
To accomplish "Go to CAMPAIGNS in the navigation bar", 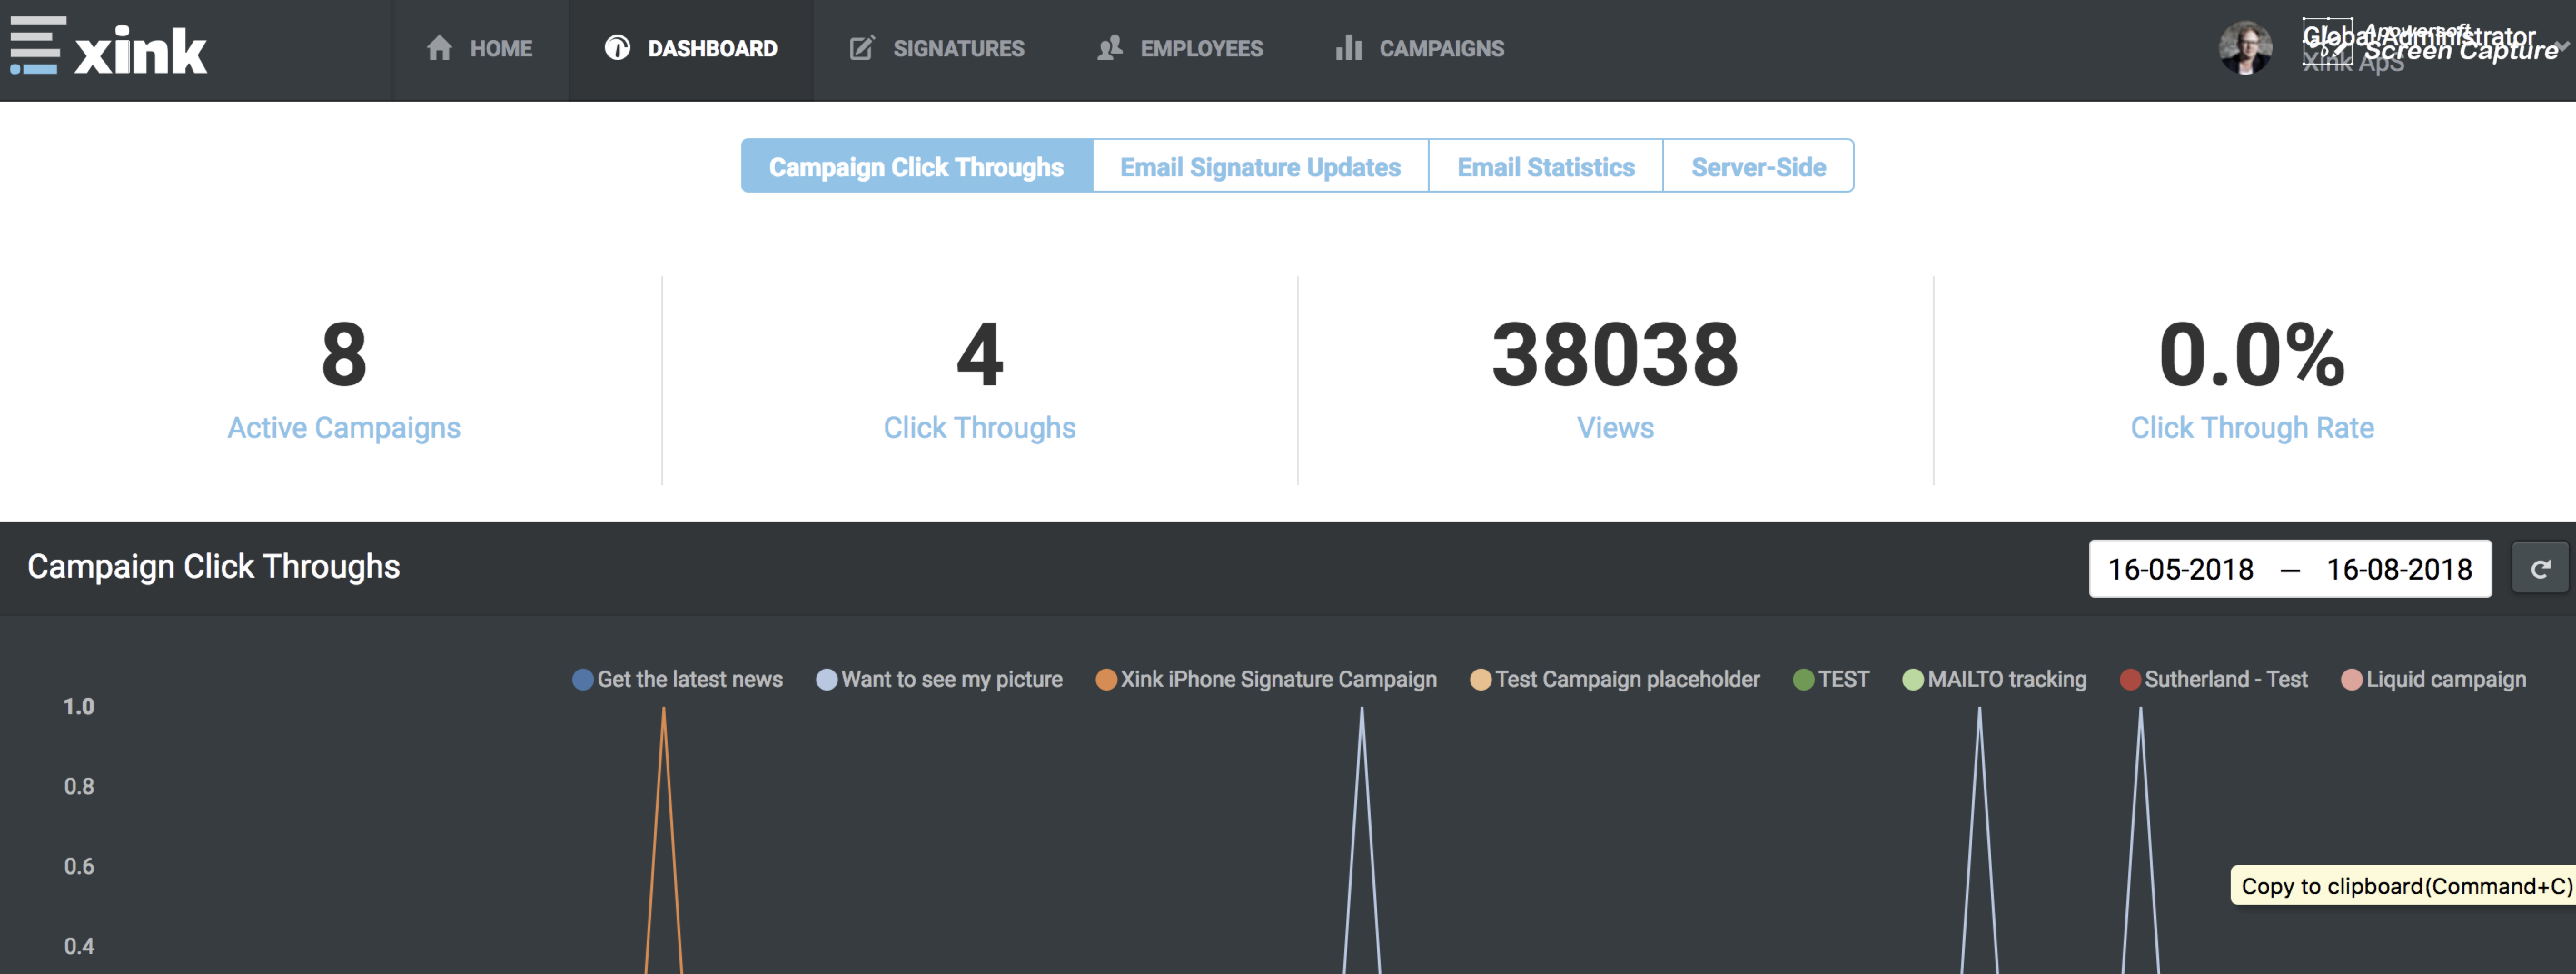I will pyautogui.click(x=1420, y=48).
